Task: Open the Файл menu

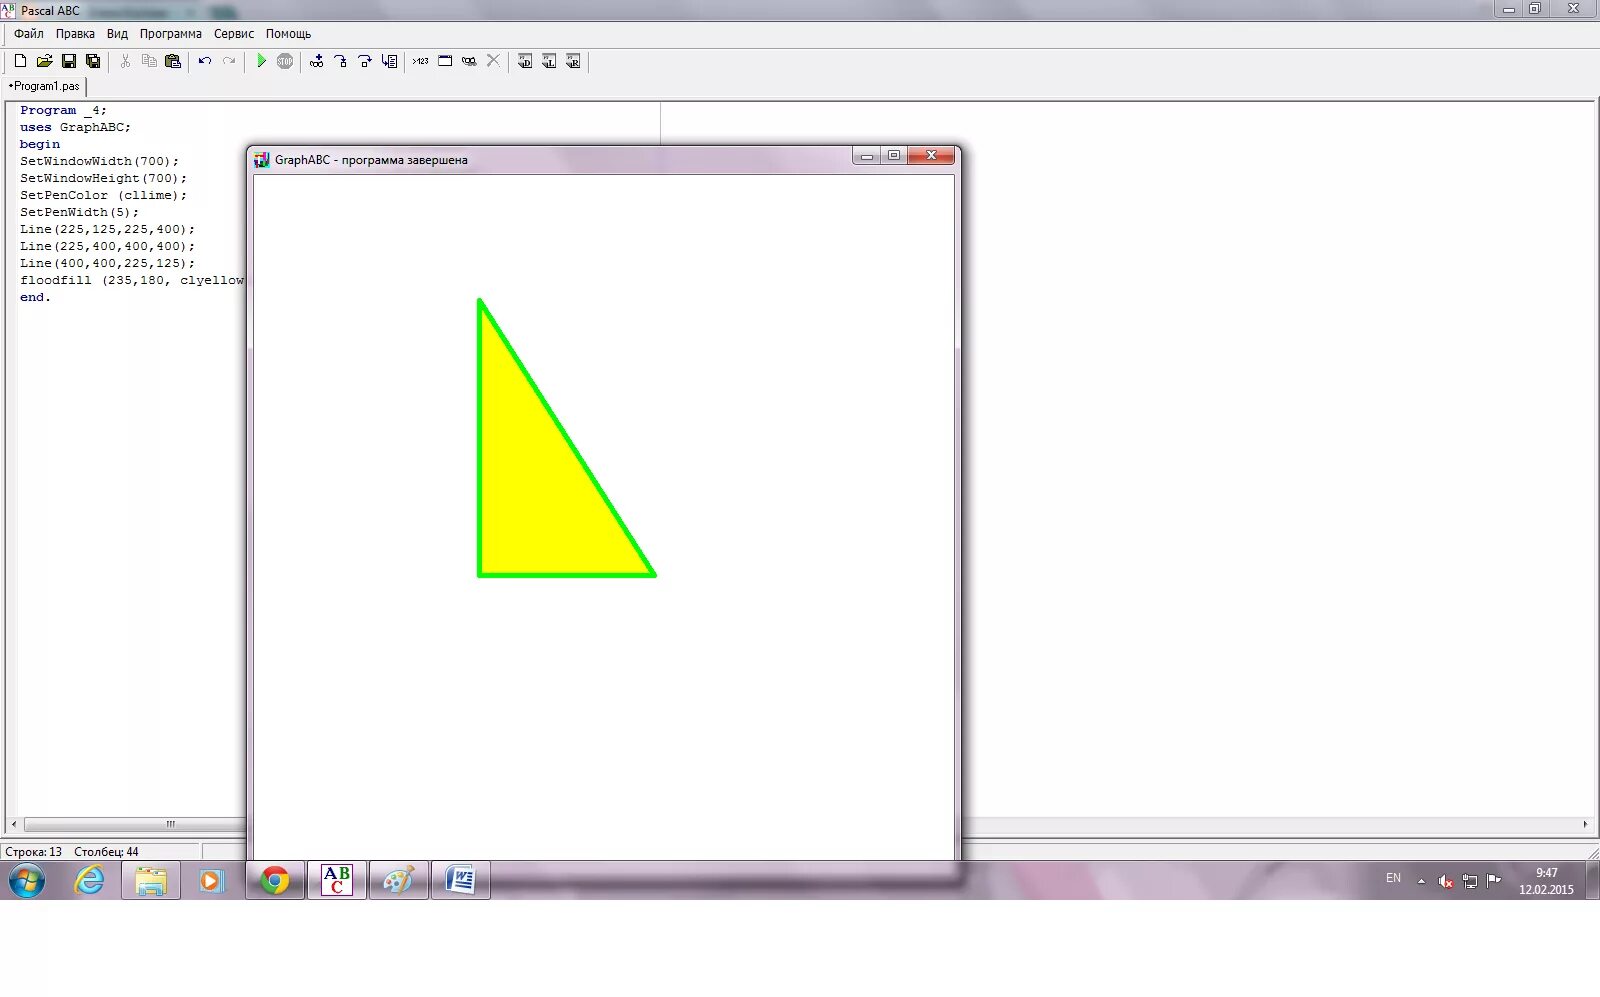Action: pos(29,34)
